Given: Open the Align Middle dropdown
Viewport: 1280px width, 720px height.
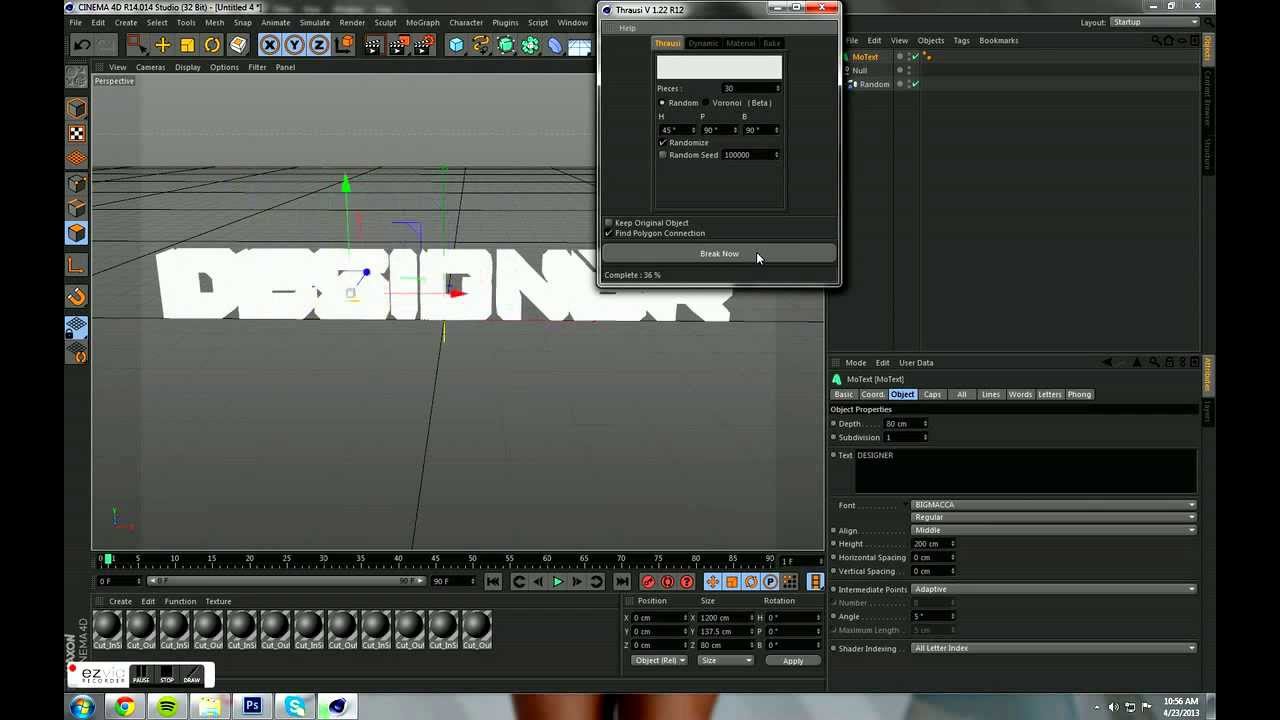Looking at the screenshot, I should tap(1054, 530).
